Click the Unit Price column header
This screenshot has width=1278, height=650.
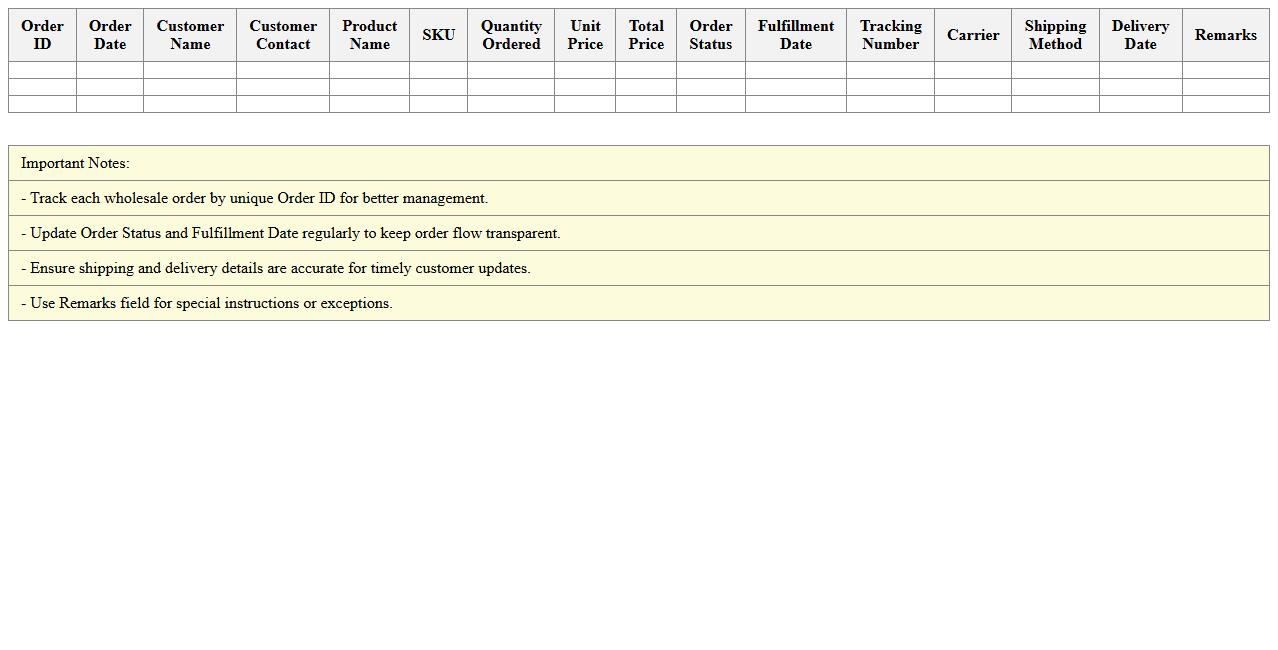coord(585,34)
